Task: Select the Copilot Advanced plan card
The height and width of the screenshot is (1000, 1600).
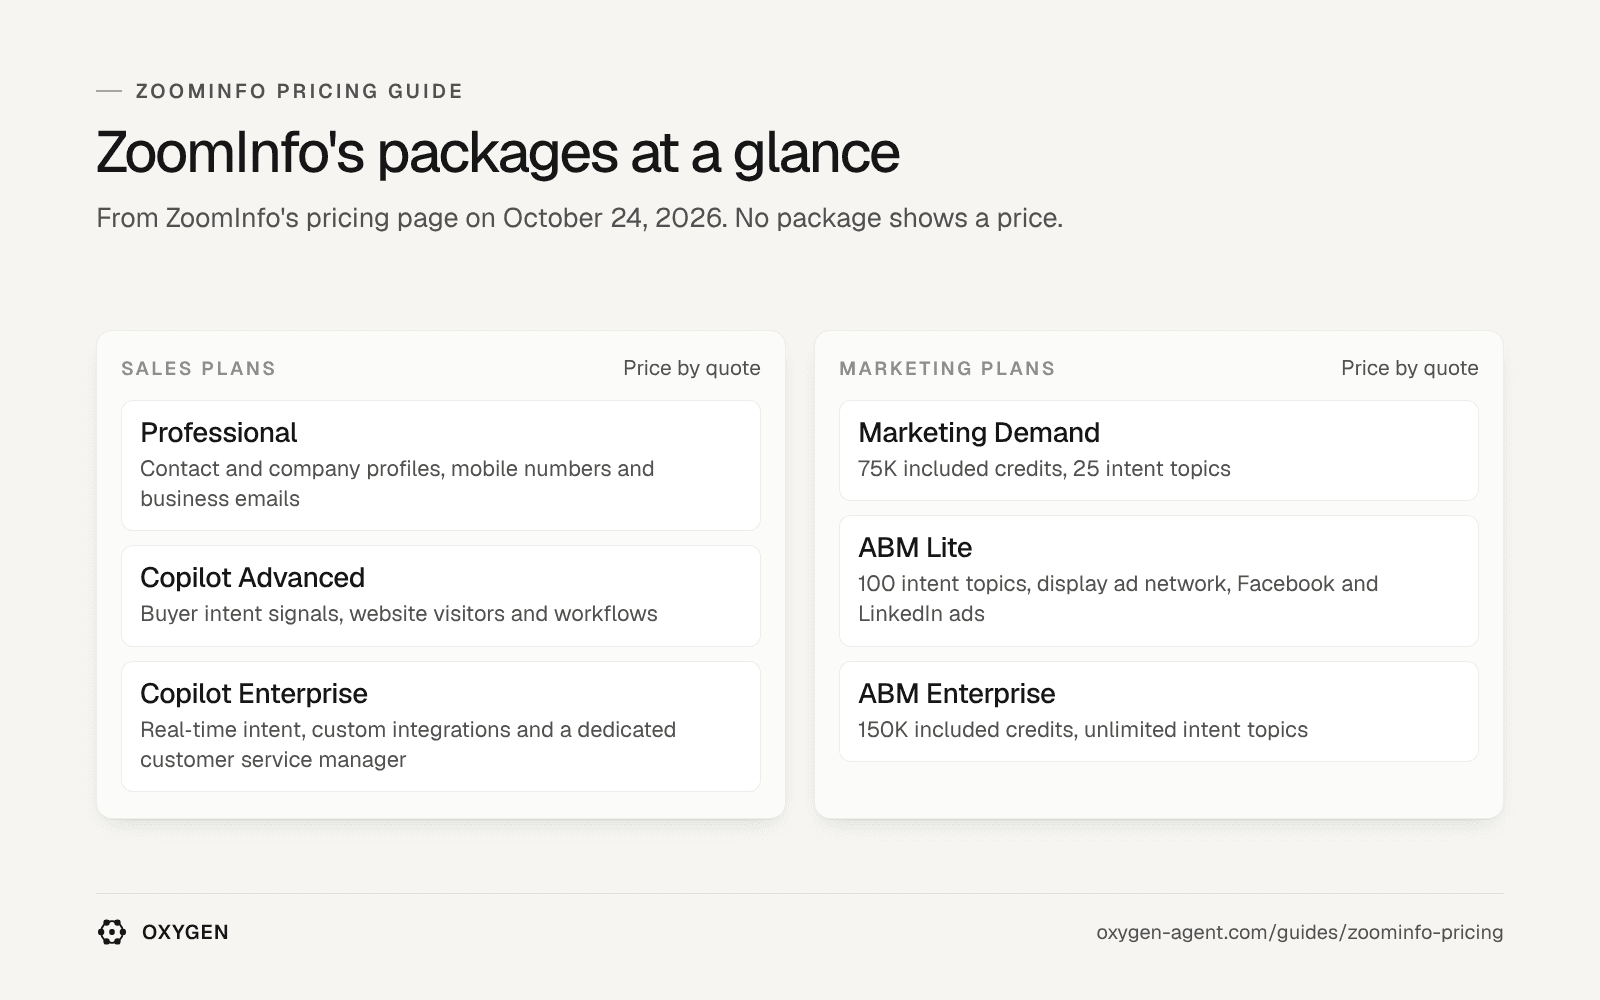Action: point(441,596)
